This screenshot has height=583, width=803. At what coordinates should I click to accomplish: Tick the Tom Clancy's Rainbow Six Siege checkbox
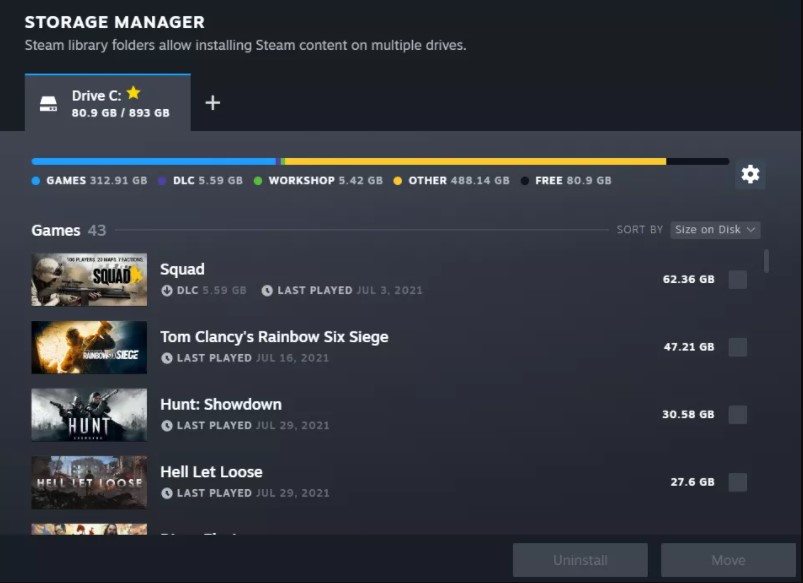737,347
